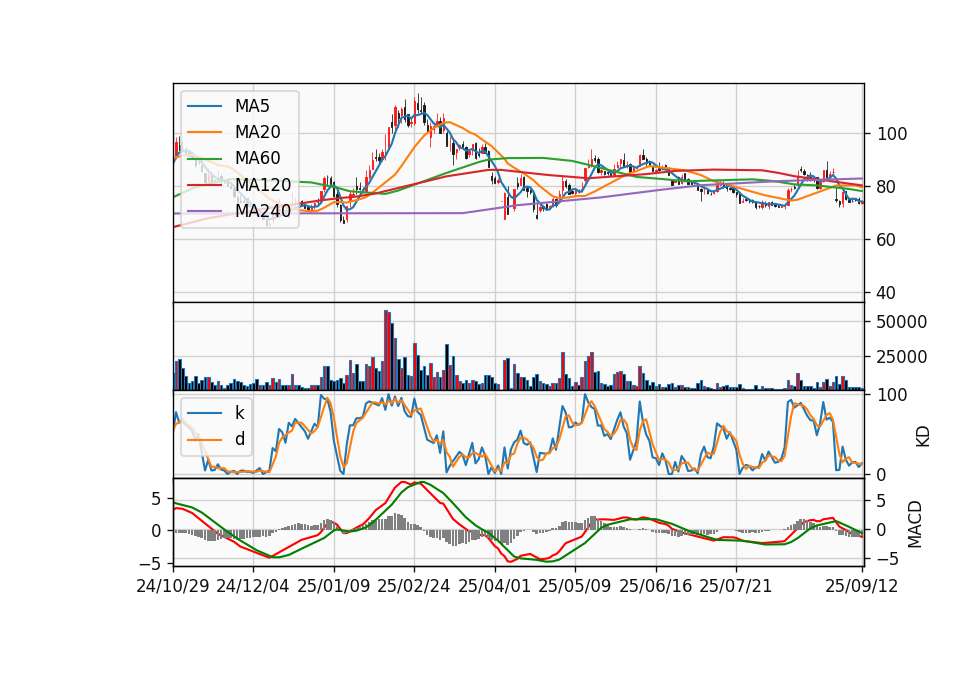The height and width of the screenshot is (690, 960).
Task: Click the 25/01/09 date label
Action: [334, 587]
